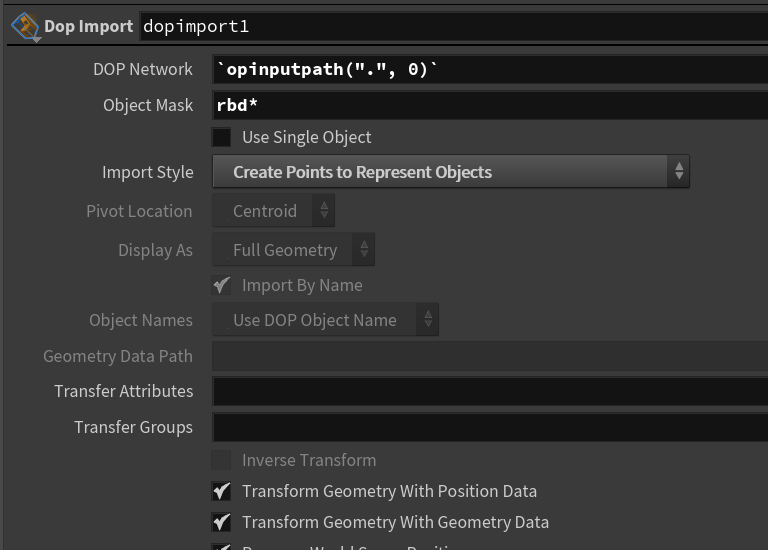The width and height of the screenshot is (768, 550).
Task: Click the Dop Import node type icon
Action: click(x=25, y=27)
